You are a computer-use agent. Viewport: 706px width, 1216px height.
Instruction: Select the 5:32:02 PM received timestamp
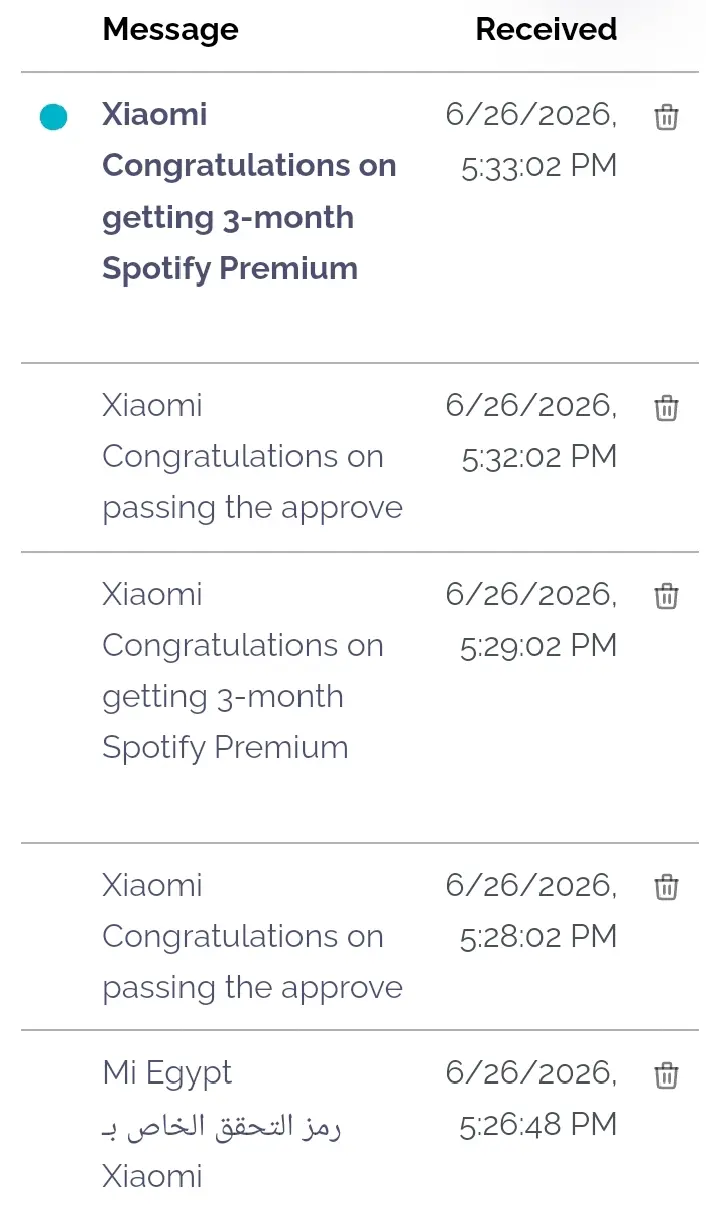coord(531,431)
